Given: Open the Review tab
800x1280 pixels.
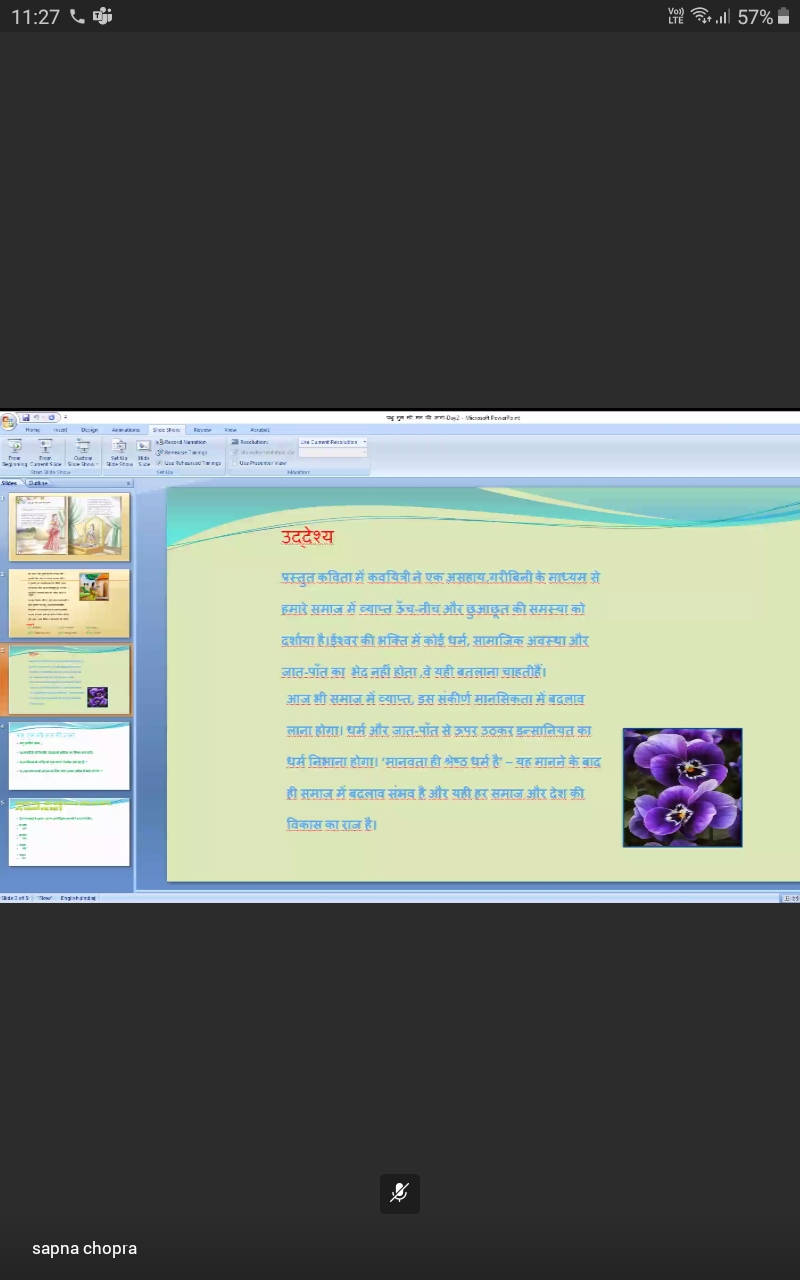Looking at the screenshot, I should 202,430.
